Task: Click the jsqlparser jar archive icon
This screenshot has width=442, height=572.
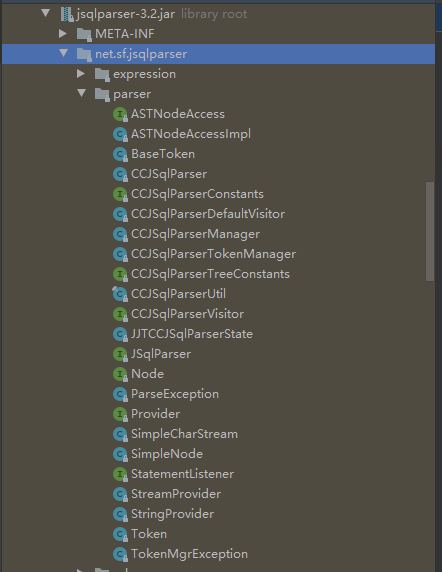Action: (67, 14)
